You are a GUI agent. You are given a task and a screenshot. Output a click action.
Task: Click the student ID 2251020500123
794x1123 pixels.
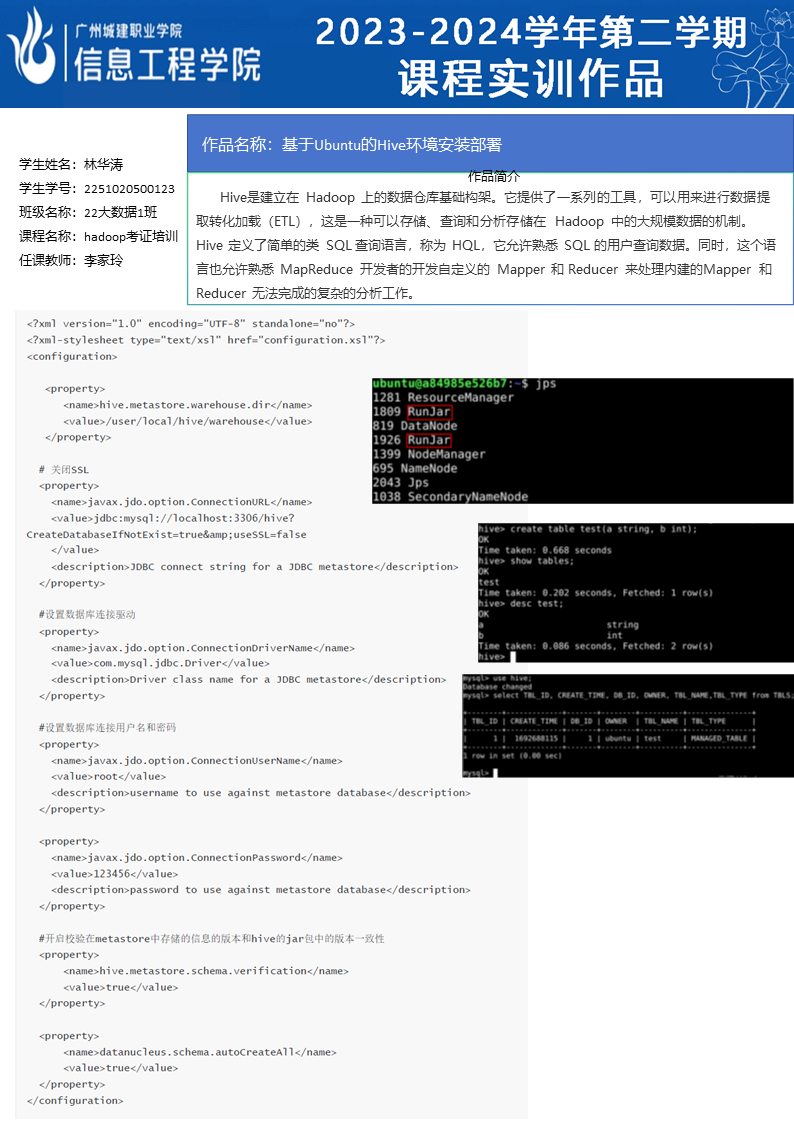click(129, 188)
